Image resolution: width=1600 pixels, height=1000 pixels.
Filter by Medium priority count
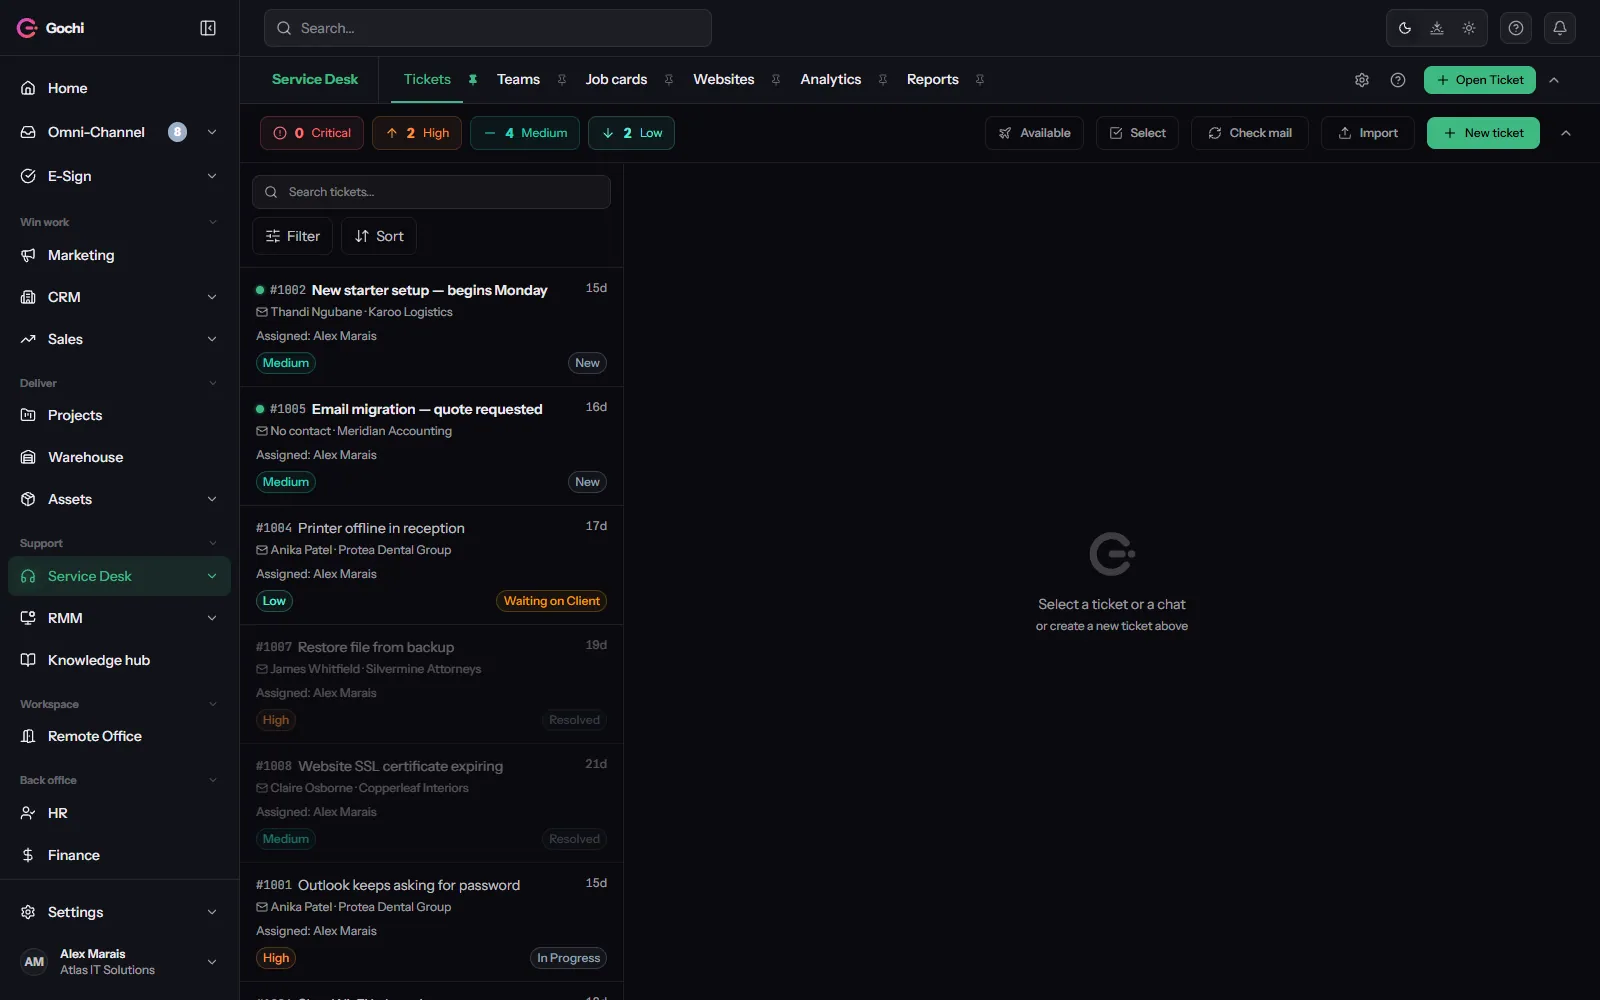[x=525, y=133]
